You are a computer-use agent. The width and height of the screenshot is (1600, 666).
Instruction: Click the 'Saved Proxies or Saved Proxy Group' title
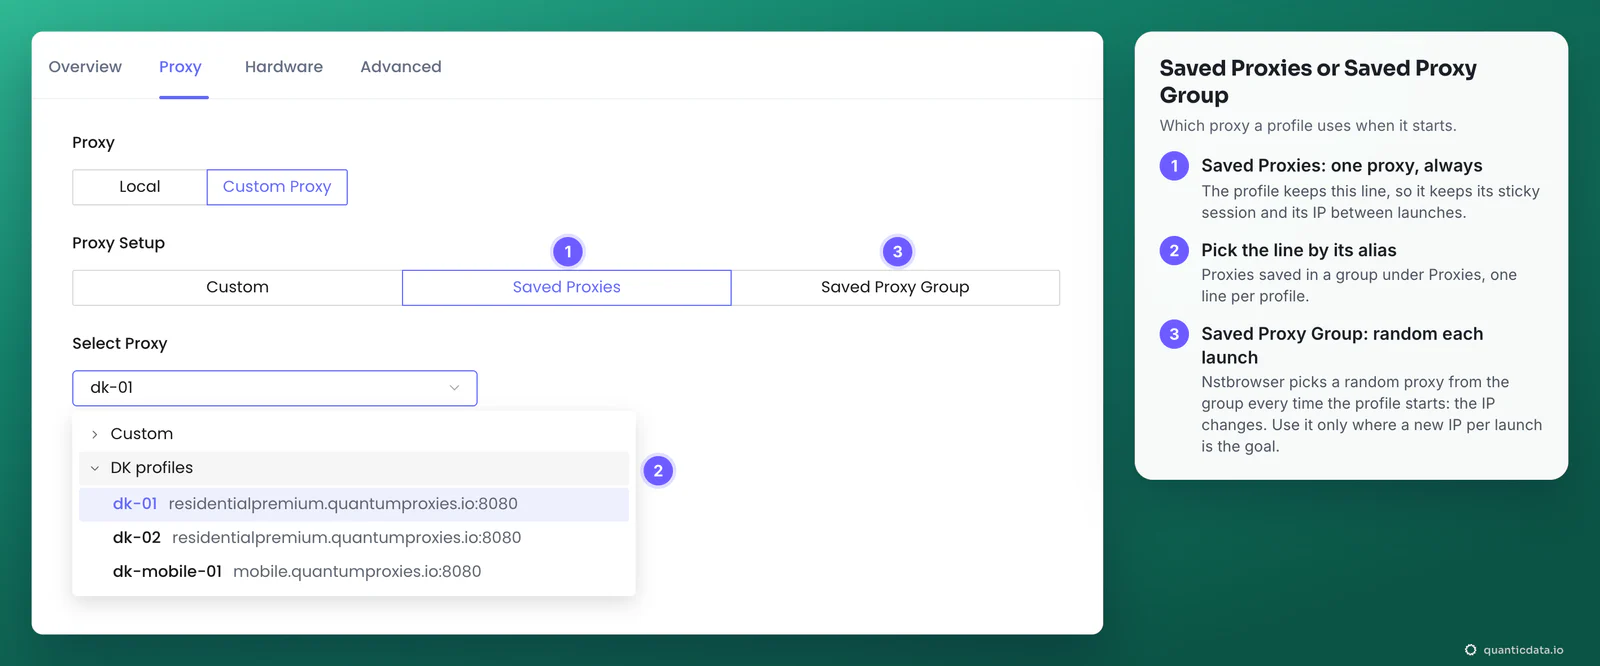click(1318, 82)
